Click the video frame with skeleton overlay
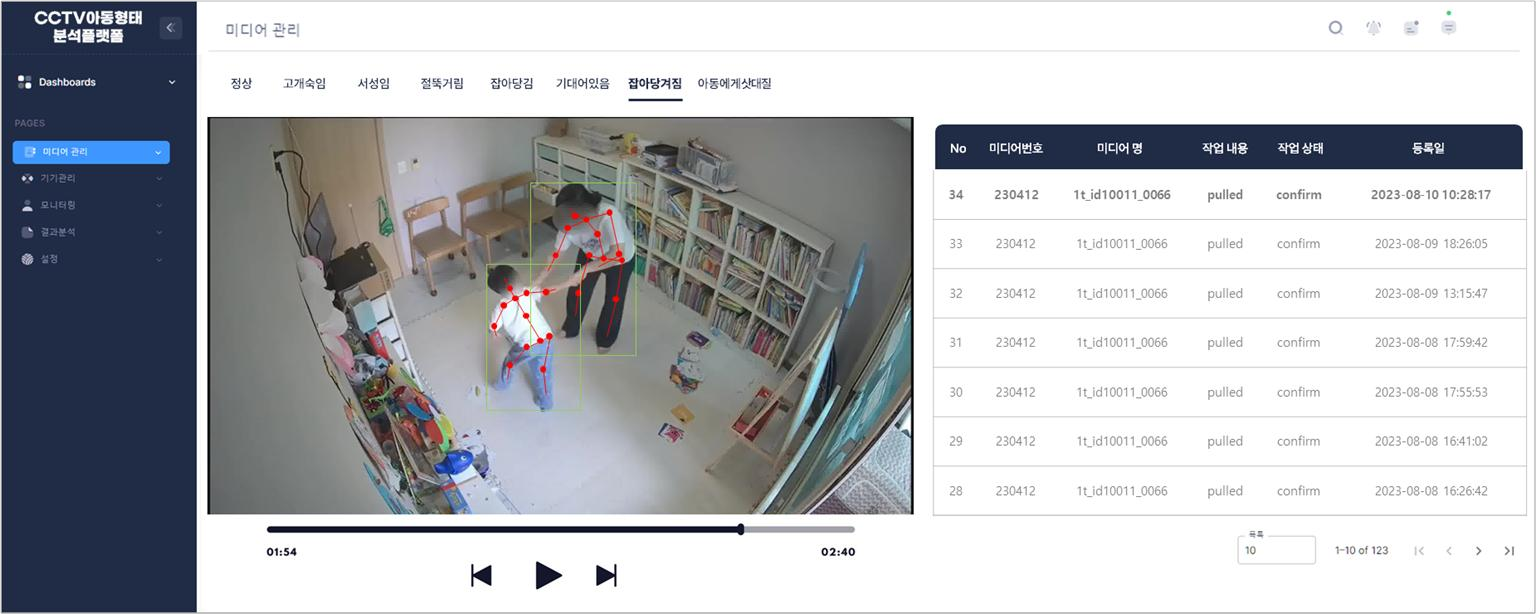 [560, 316]
